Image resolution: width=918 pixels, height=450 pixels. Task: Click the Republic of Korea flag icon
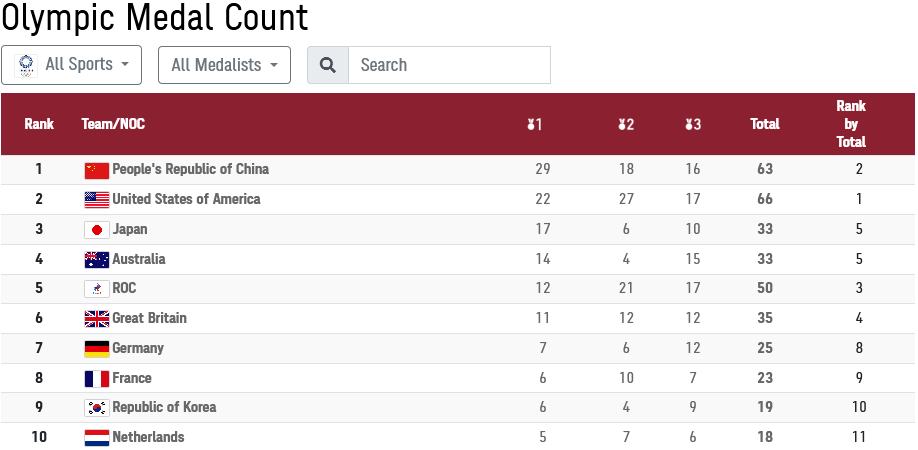coord(97,407)
